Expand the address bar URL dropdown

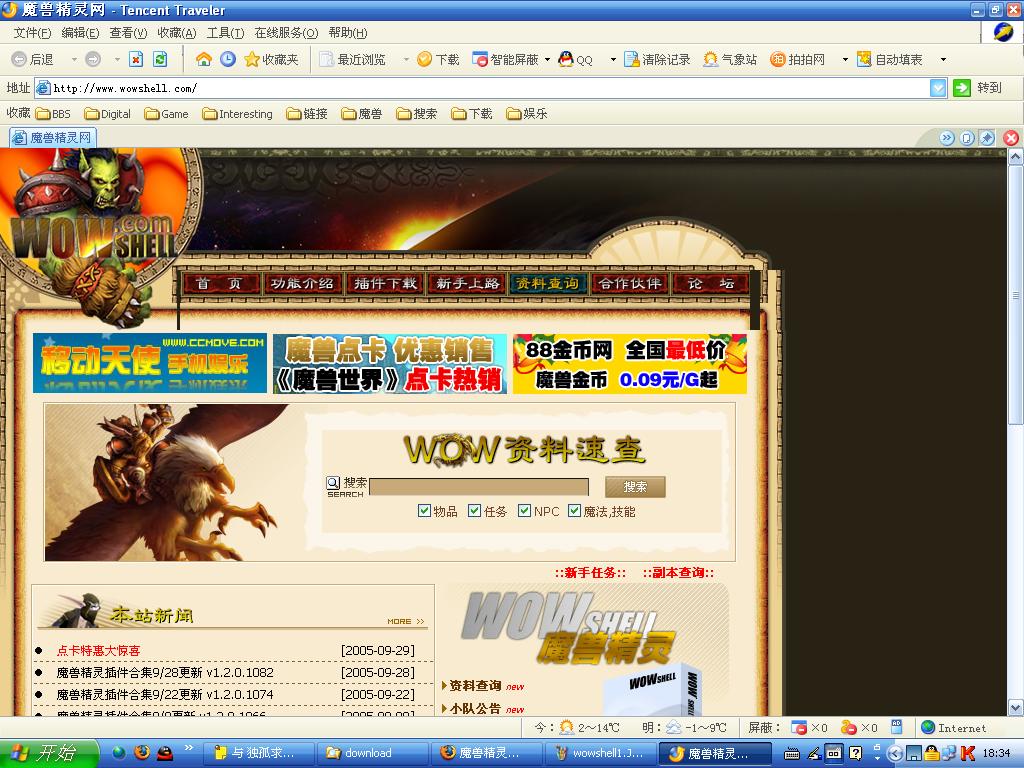[938, 88]
